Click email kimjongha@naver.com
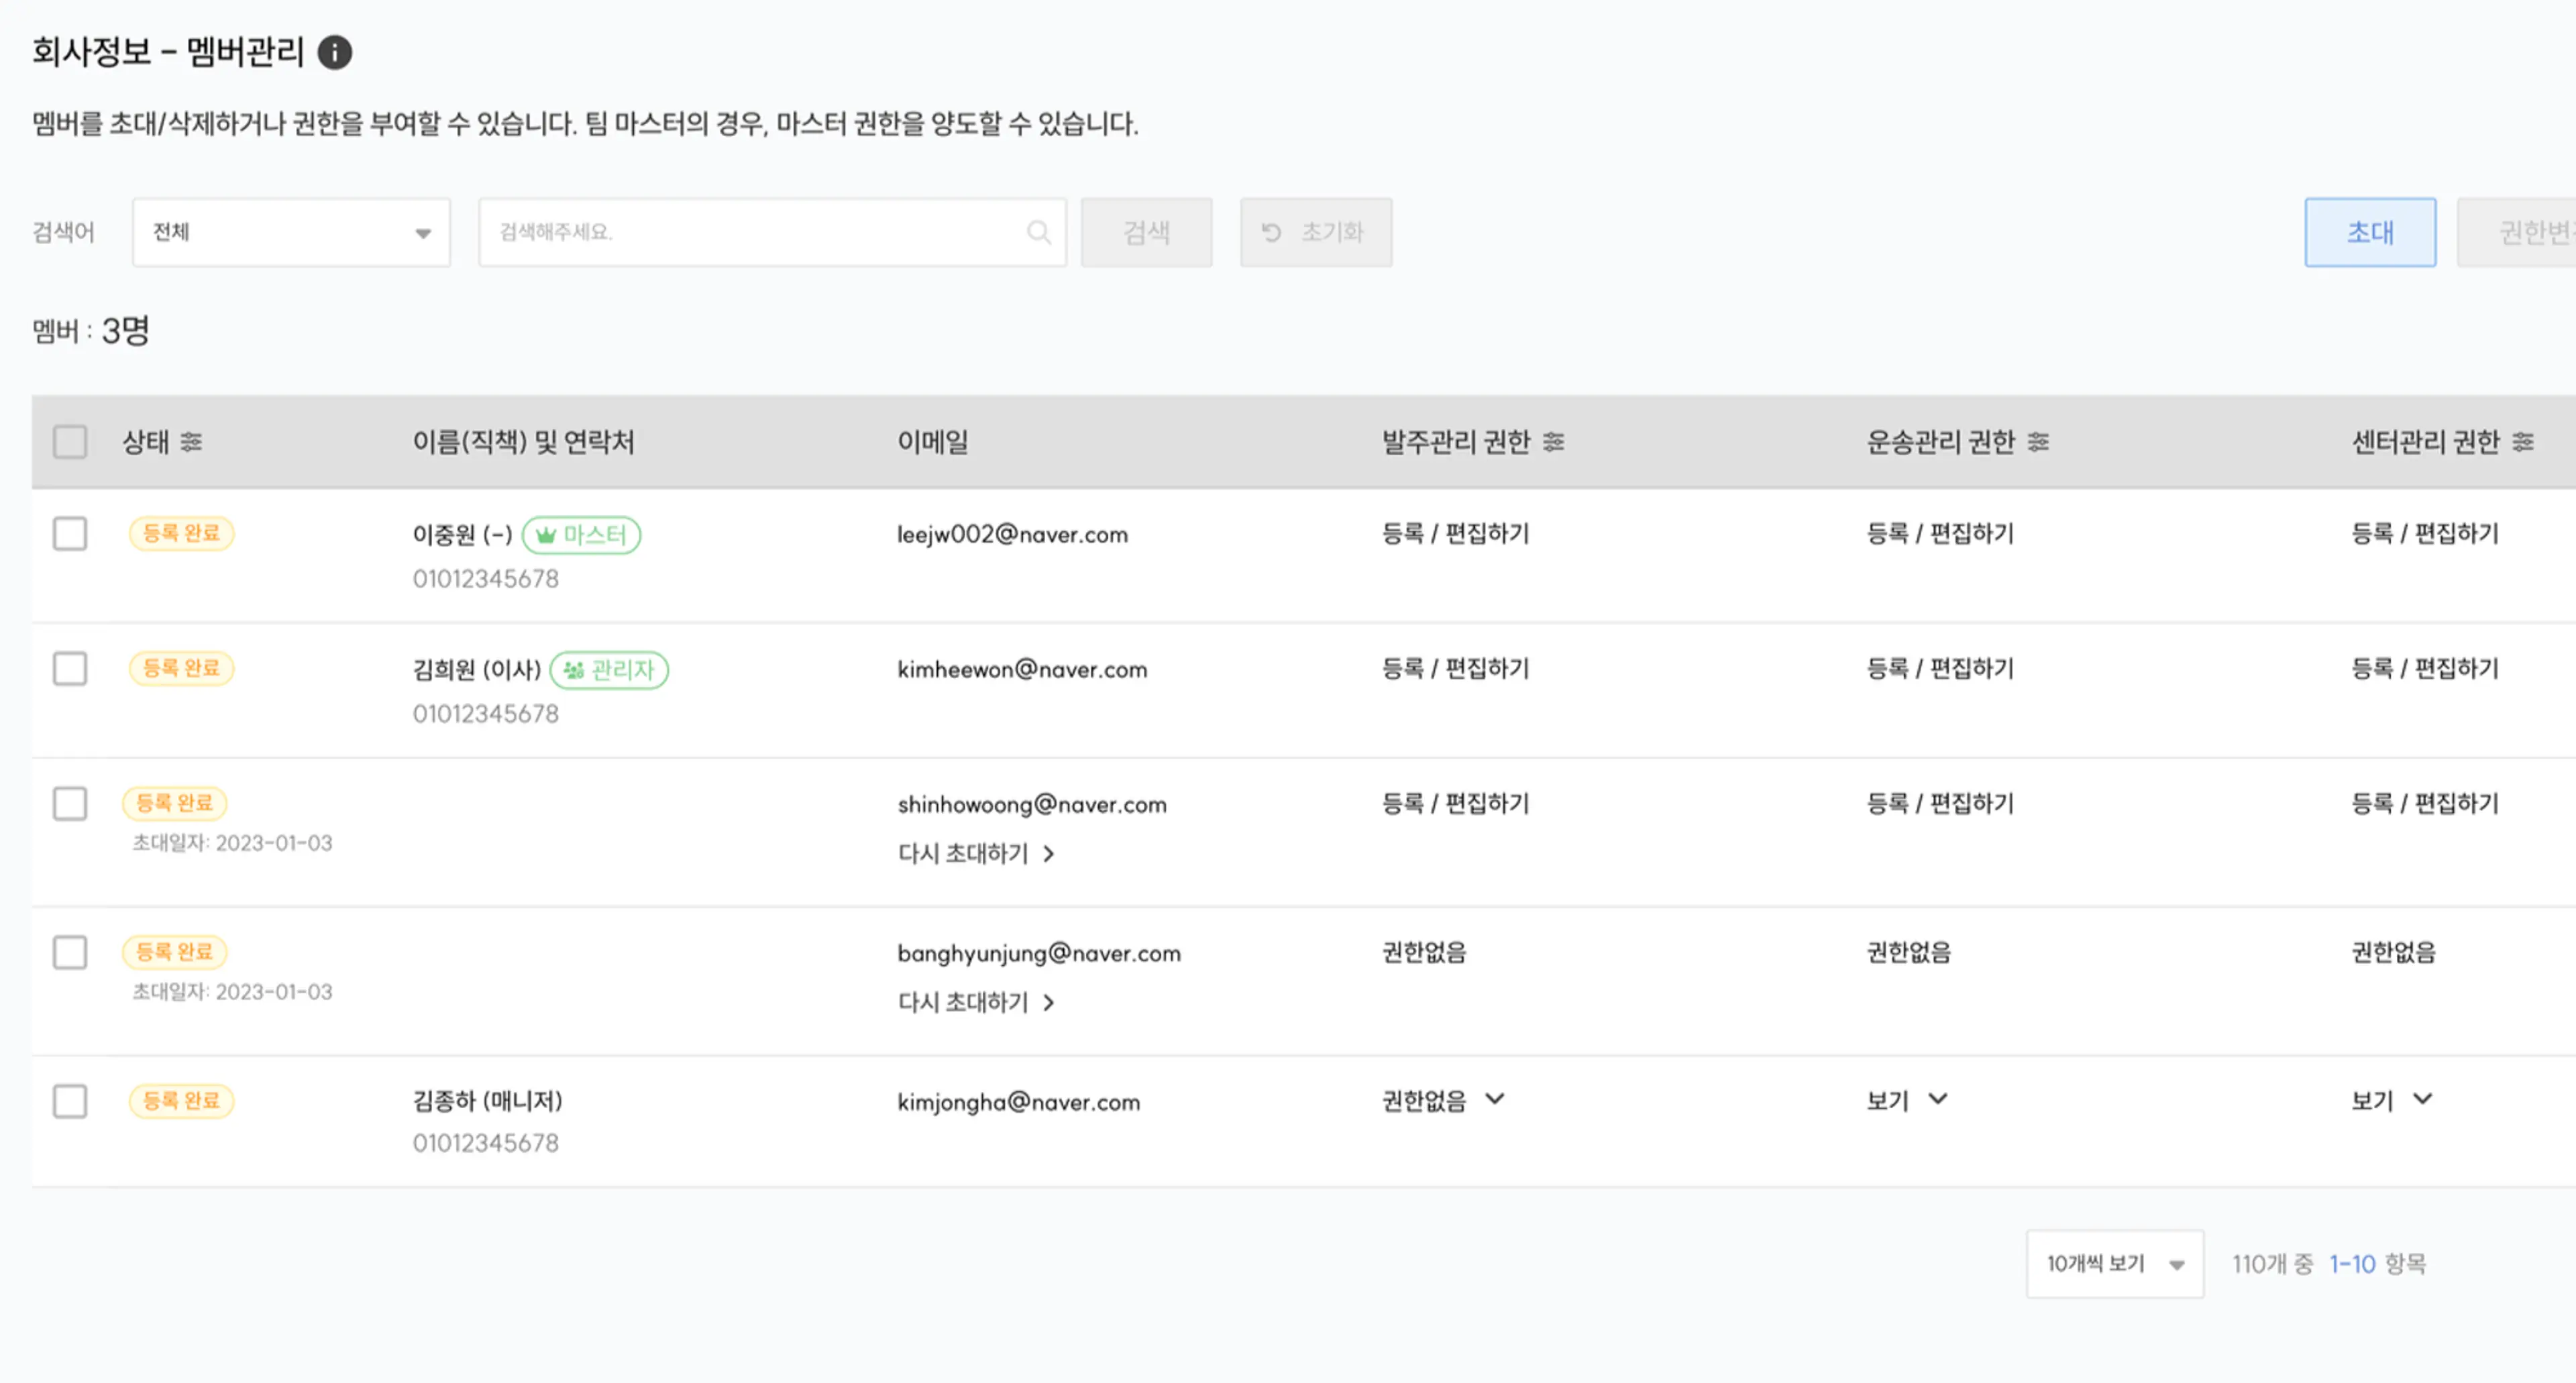The height and width of the screenshot is (1383, 2576). [x=1018, y=1102]
